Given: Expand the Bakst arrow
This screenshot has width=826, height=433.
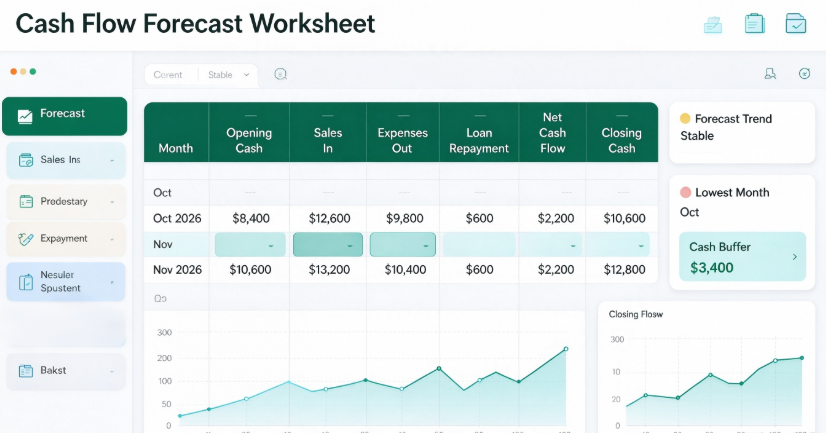Looking at the screenshot, I should coord(112,371).
